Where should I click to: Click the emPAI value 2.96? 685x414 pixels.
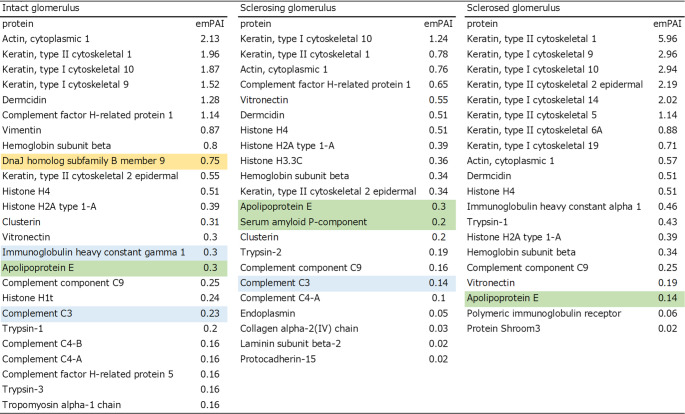coord(668,54)
